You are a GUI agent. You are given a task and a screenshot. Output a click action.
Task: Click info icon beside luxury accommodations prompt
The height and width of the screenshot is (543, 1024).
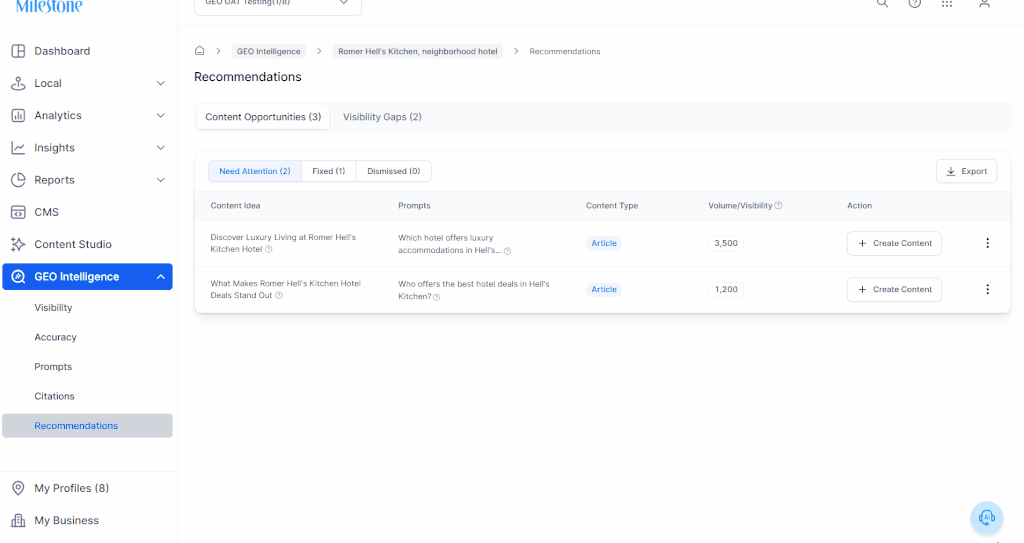click(507, 251)
